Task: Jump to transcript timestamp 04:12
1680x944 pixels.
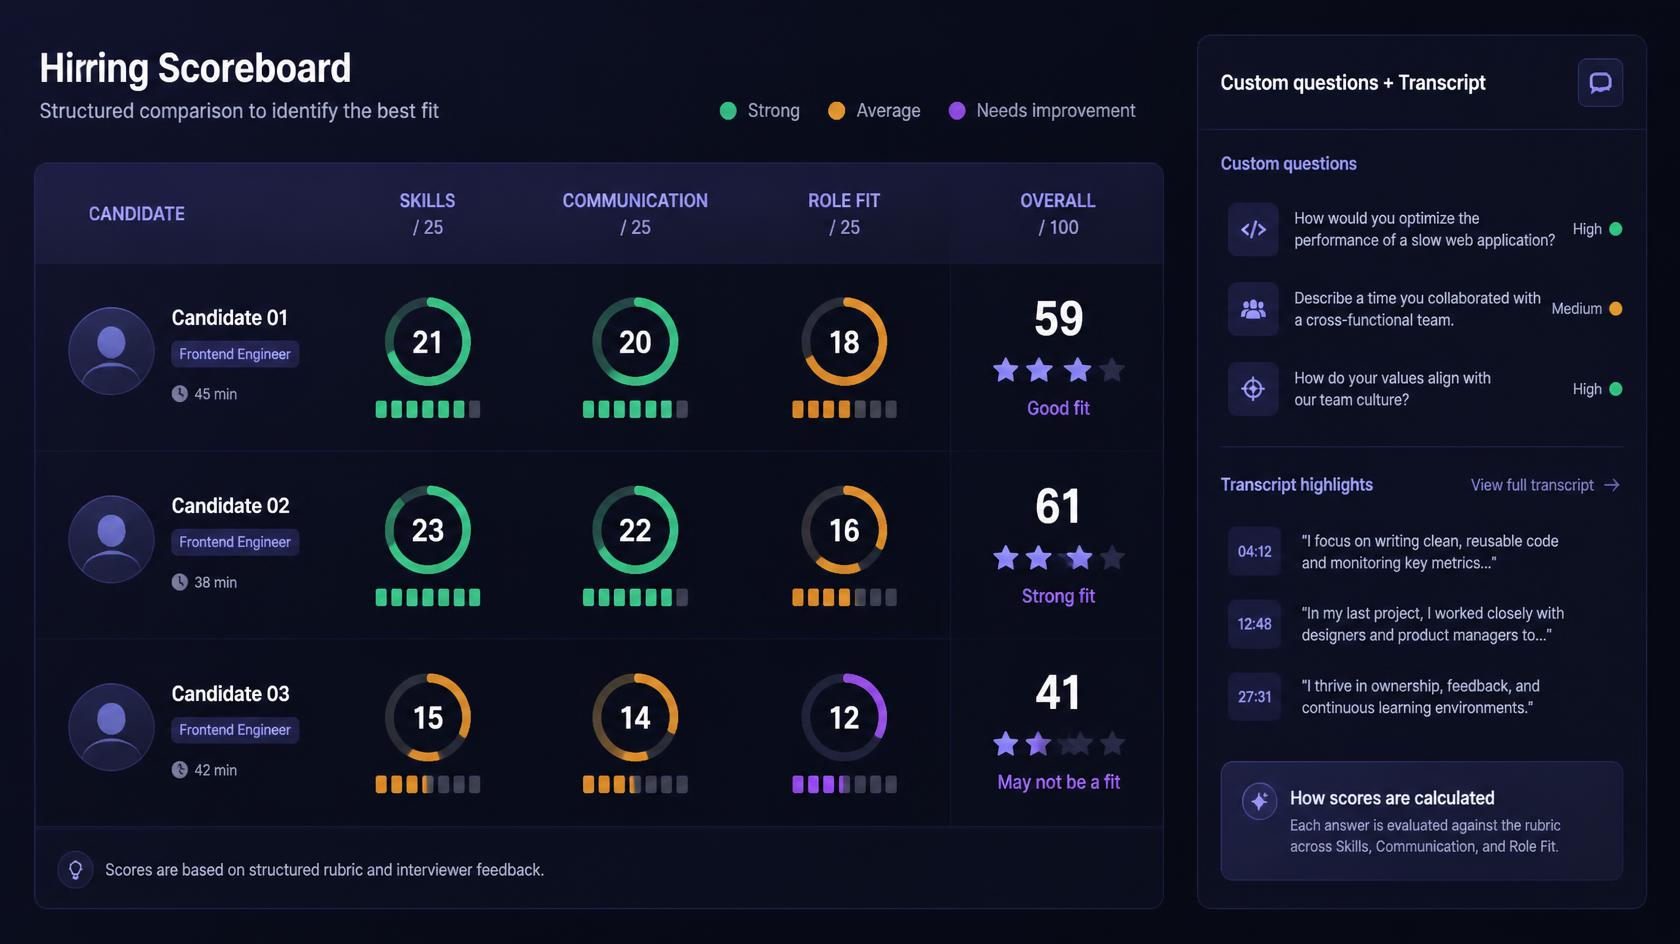Action: 1254,552
